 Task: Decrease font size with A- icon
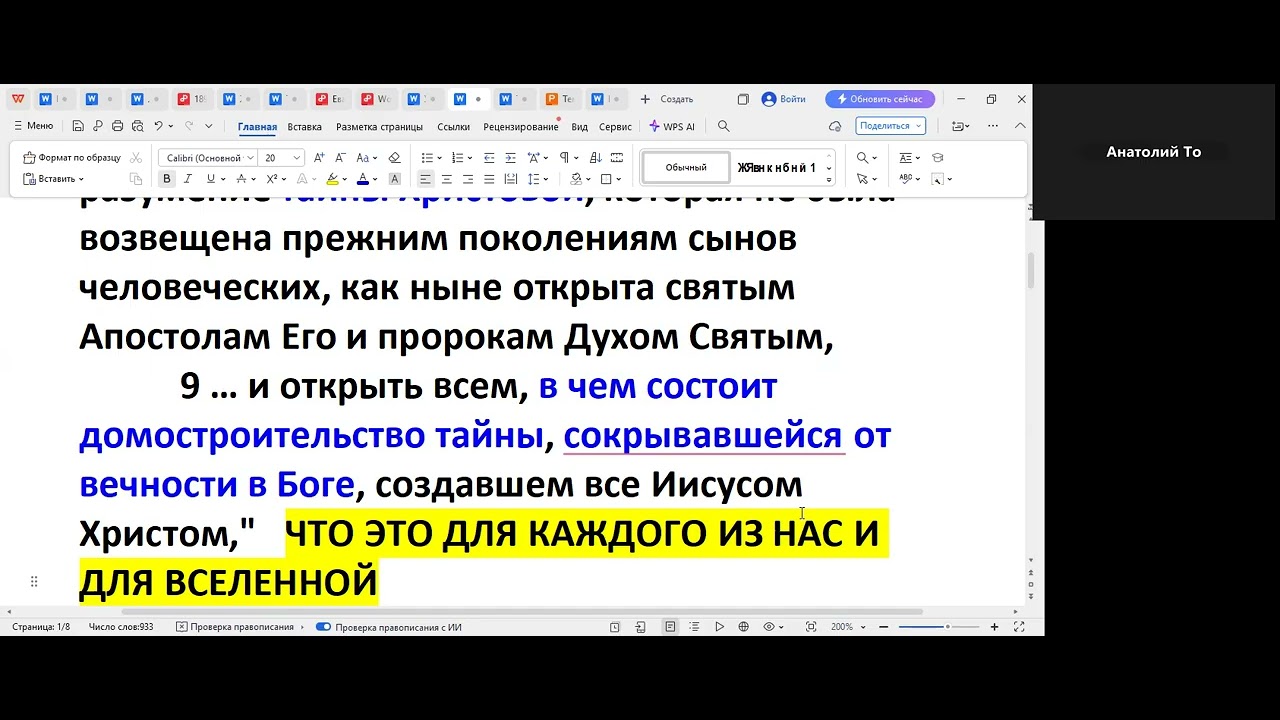coord(340,158)
